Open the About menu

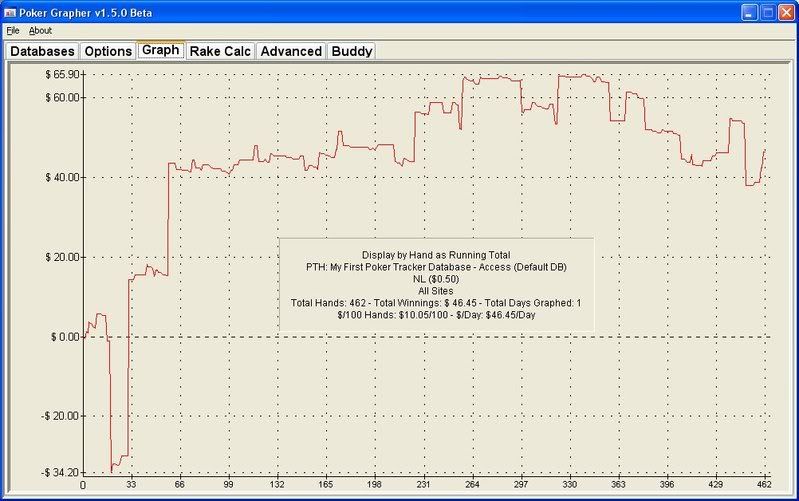[40, 31]
